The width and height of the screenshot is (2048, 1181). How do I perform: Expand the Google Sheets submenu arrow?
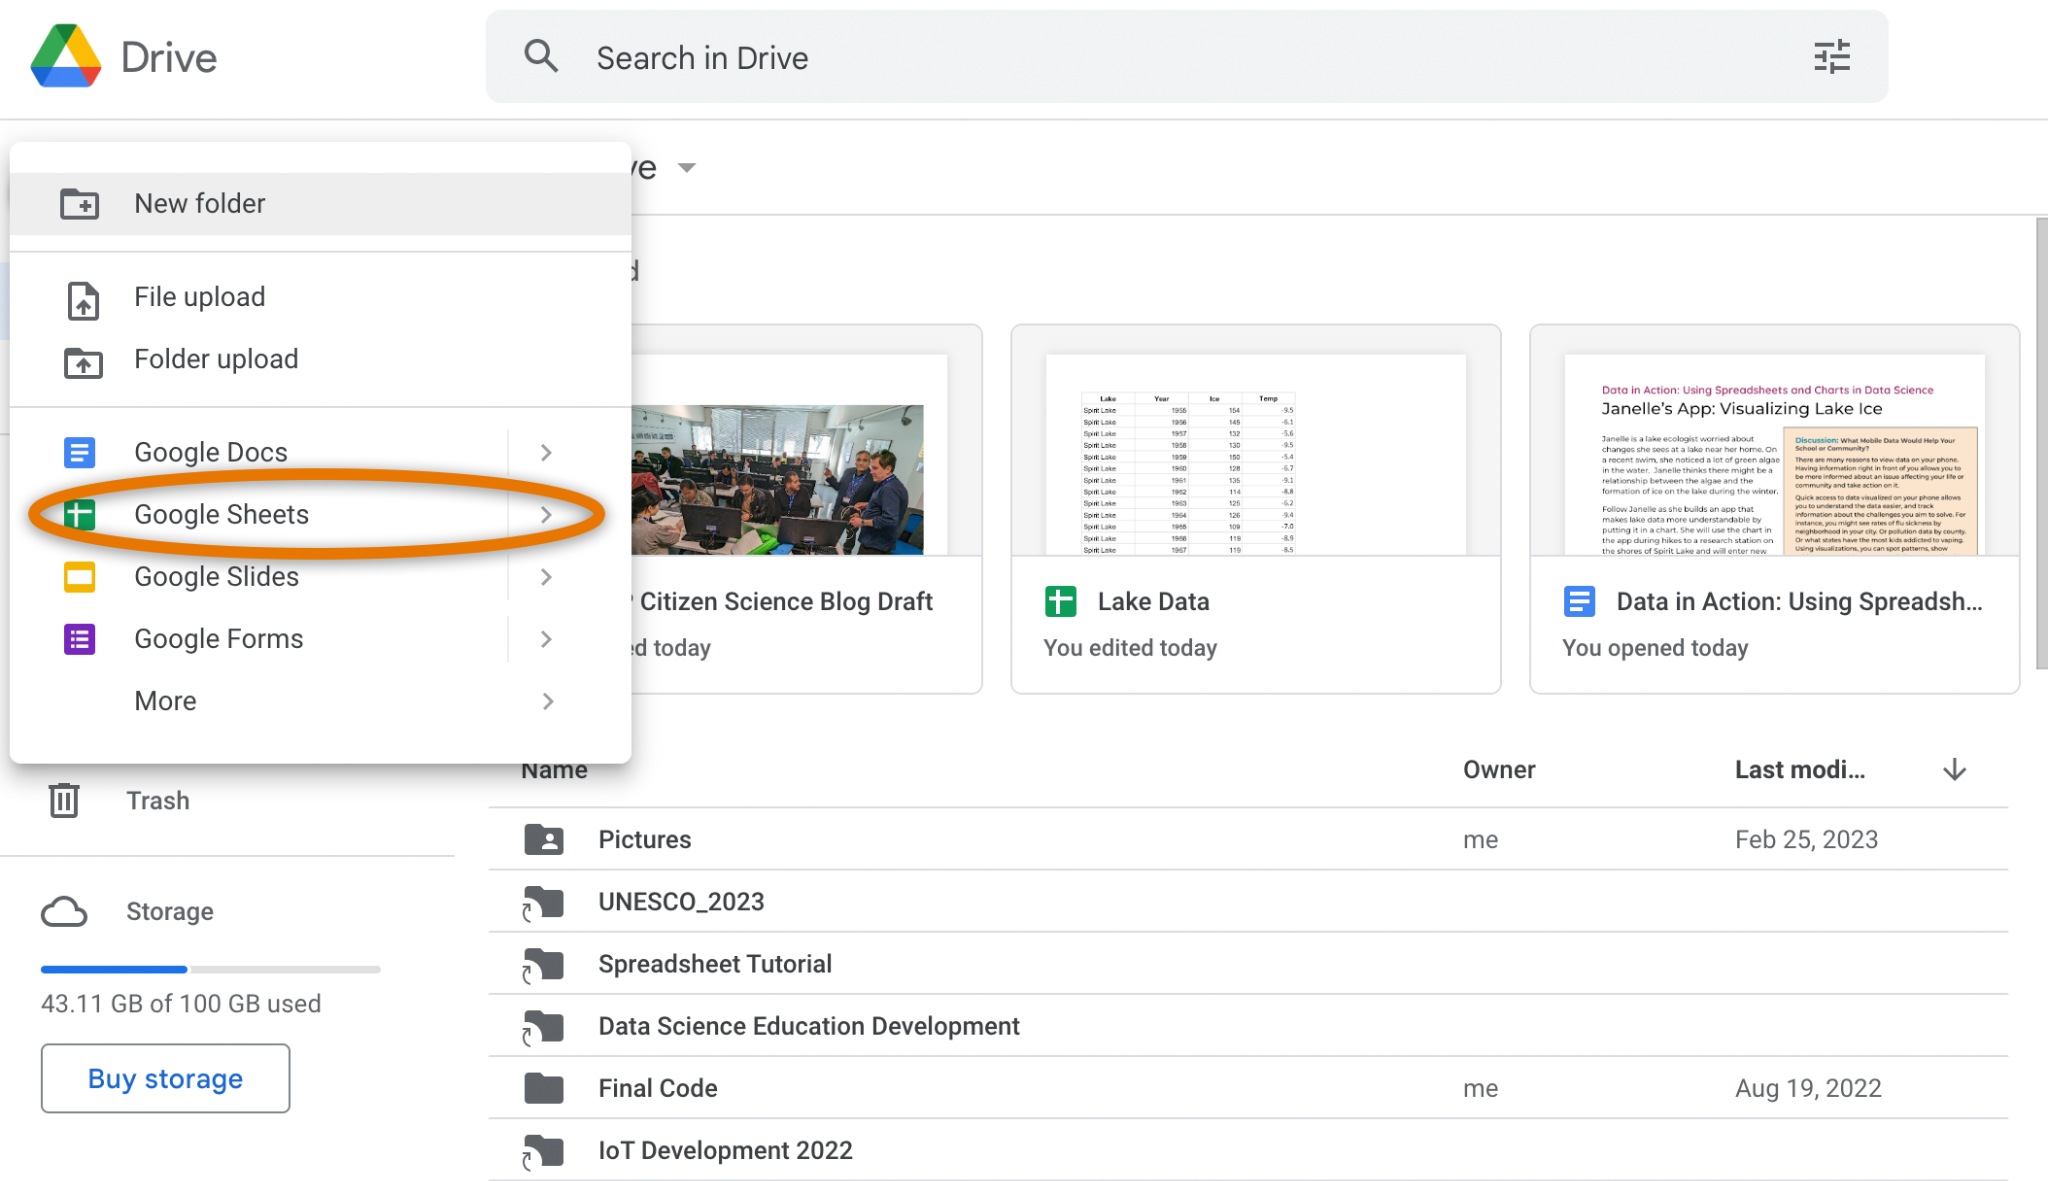tap(546, 514)
